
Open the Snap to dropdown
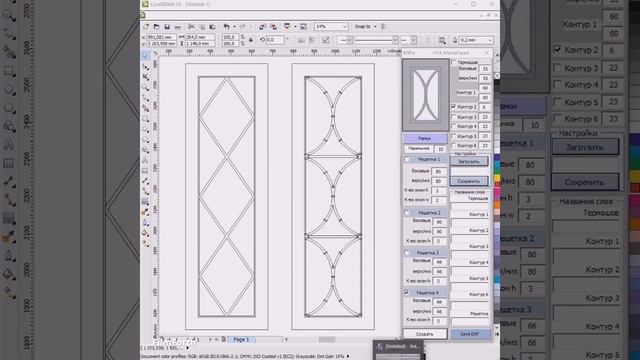point(375,27)
